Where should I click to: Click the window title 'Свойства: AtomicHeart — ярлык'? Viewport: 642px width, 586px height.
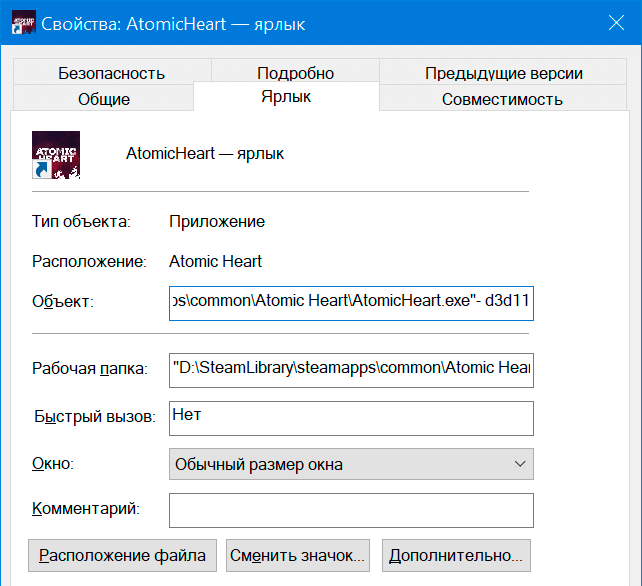(173, 24)
